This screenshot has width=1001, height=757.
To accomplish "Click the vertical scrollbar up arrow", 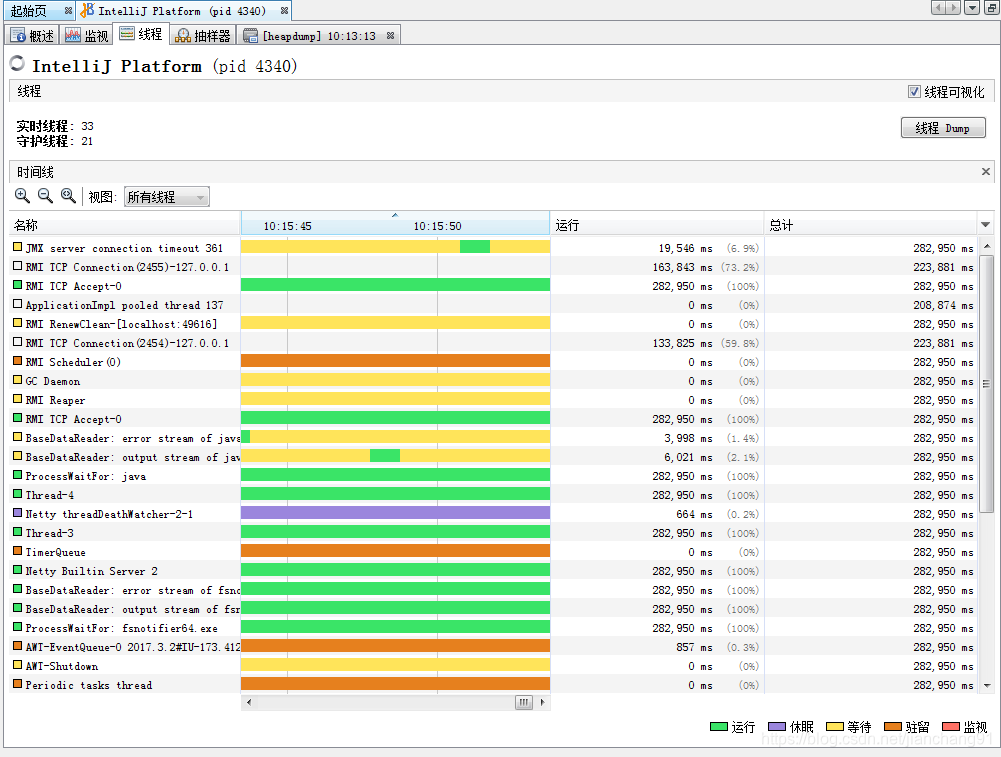I will tap(987, 246).
